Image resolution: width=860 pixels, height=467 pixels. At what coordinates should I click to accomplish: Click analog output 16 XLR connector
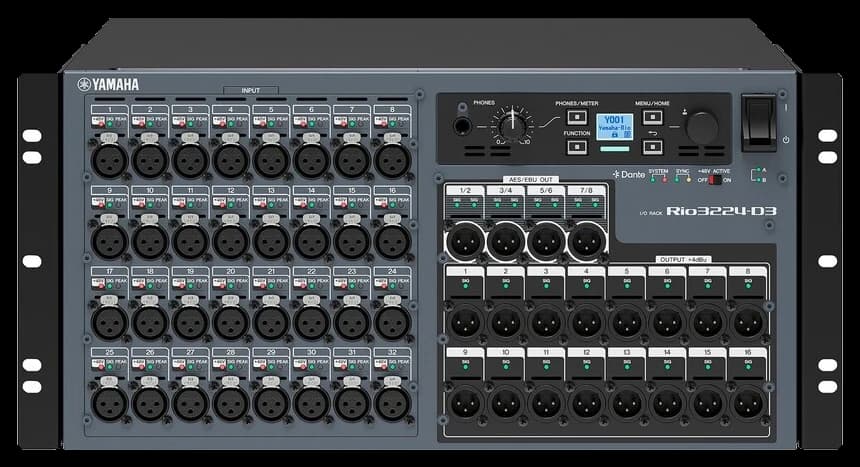click(x=749, y=403)
